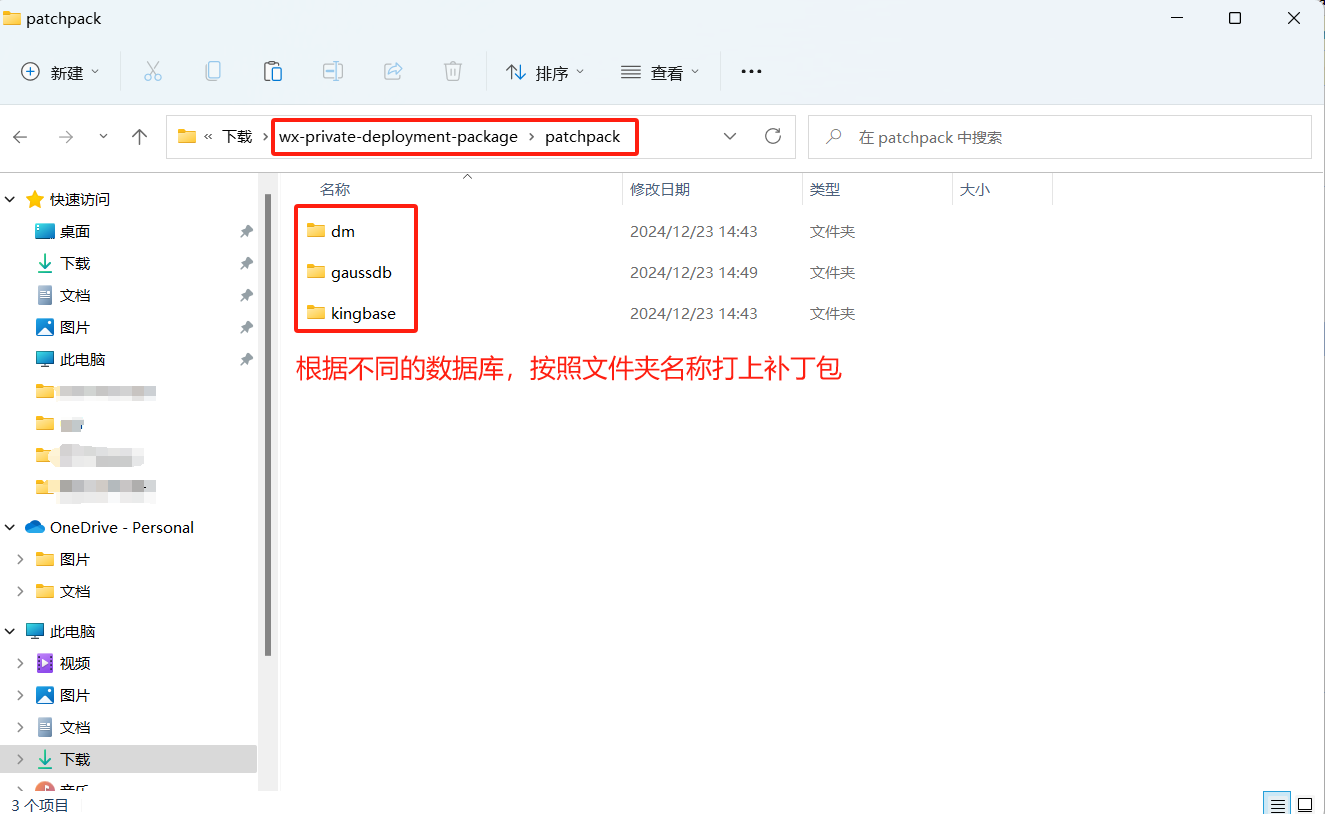Sort by 修改日期 column header
Screen dimensions: 1325x814
(660, 189)
